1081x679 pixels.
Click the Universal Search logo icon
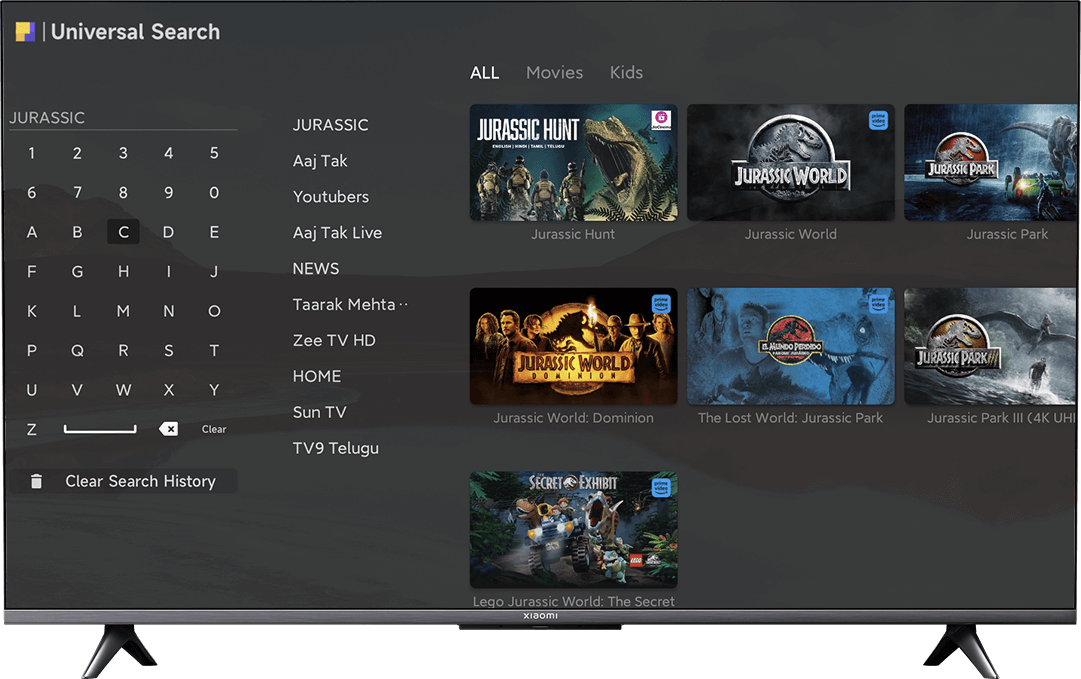tap(25, 32)
